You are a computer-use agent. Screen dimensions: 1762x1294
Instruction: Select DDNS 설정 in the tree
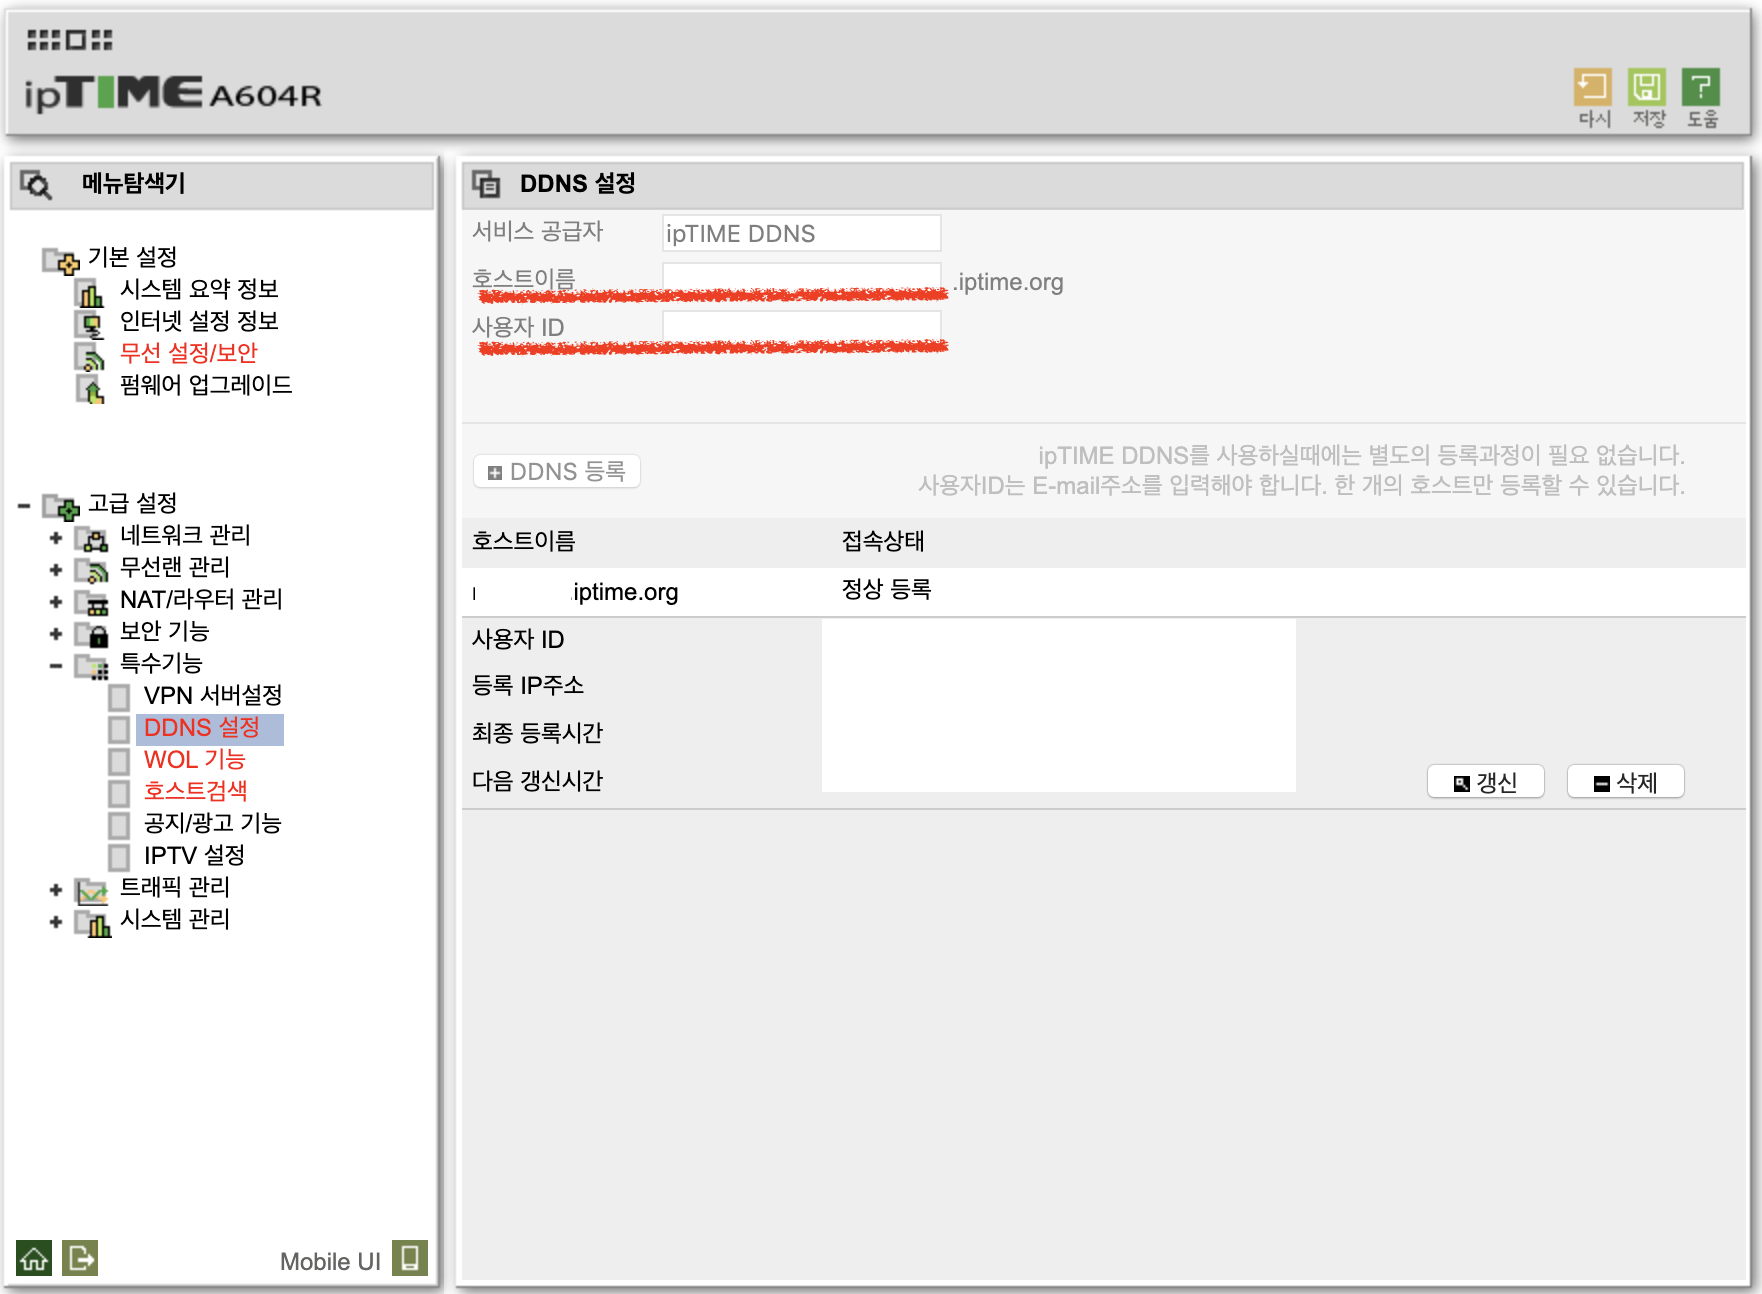coord(202,728)
